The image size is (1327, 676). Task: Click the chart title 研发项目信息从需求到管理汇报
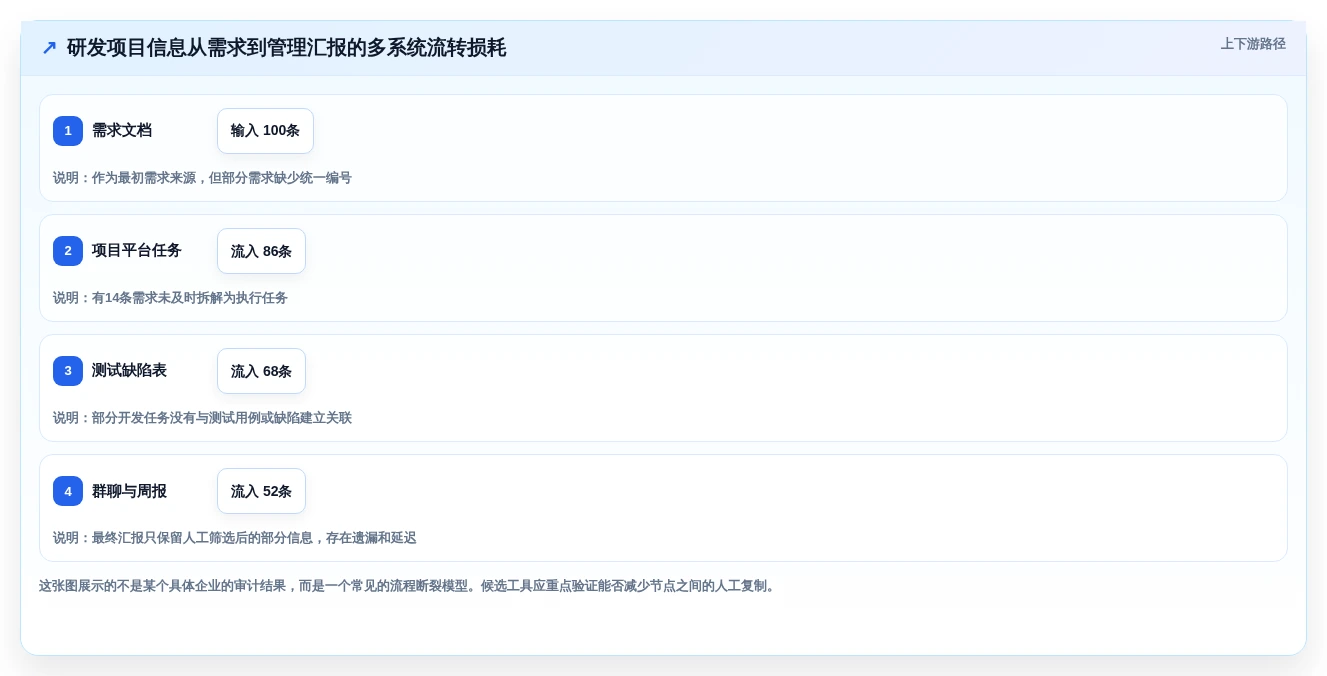(x=286, y=48)
